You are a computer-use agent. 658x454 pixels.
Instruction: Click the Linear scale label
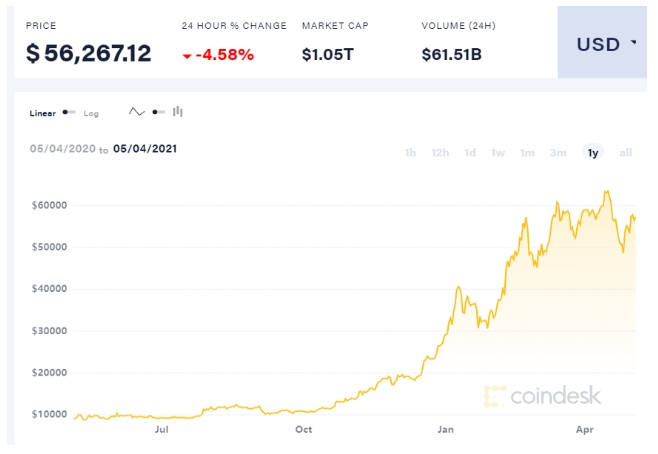point(43,113)
